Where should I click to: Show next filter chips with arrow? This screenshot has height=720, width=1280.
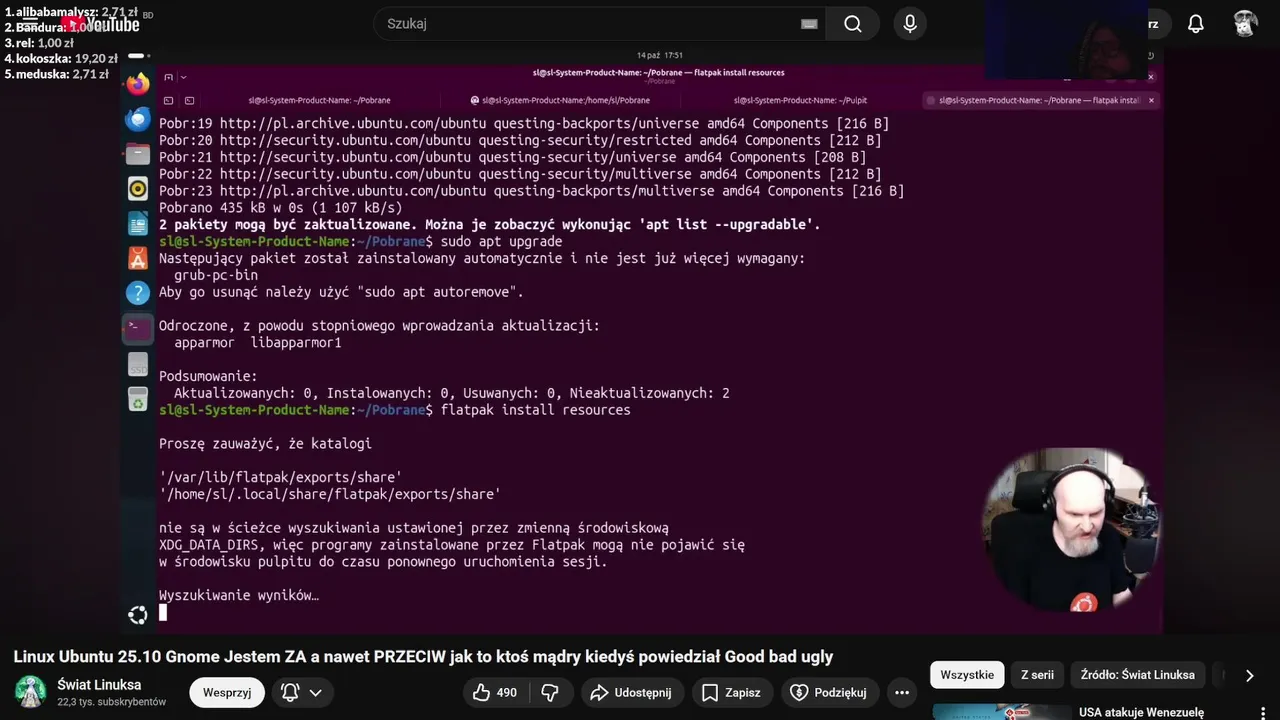tap(1249, 675)
